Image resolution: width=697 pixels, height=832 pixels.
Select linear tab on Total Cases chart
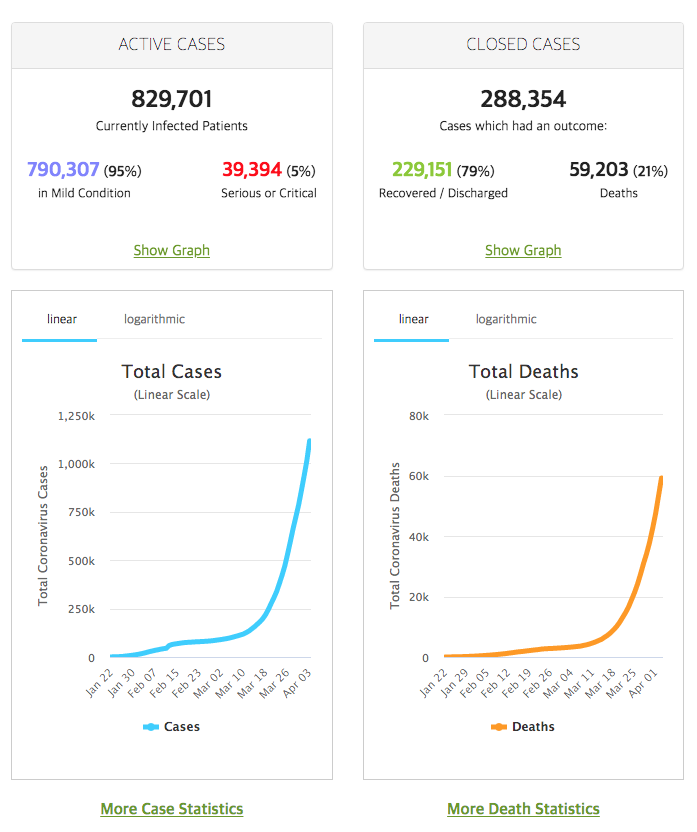(x=62, y=319)
